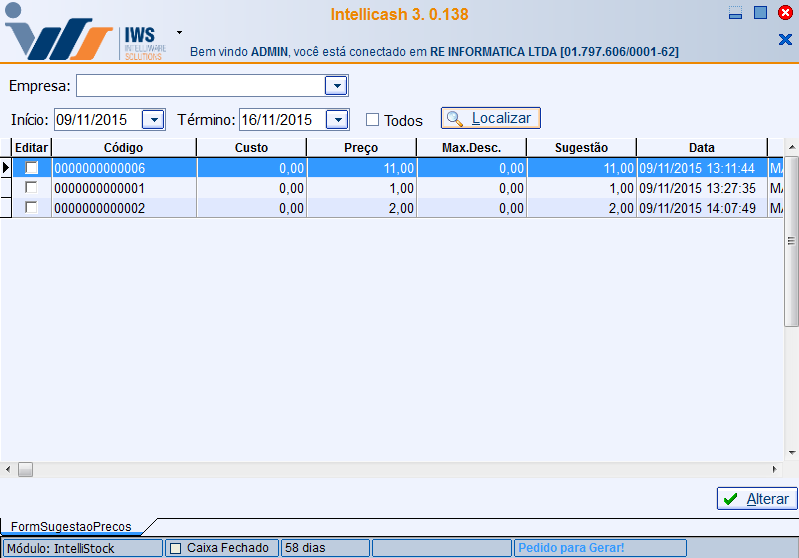This screenshot has width=799, height=558.
Task: Click the Preço value 2,00
Action: click(x=362, y=208)
